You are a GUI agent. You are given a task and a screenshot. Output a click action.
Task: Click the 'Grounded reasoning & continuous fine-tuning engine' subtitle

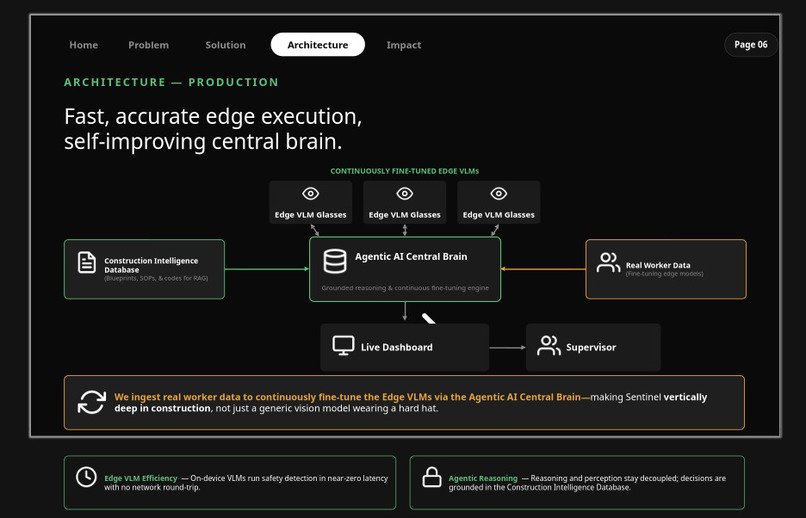click(x=405, y=288)
